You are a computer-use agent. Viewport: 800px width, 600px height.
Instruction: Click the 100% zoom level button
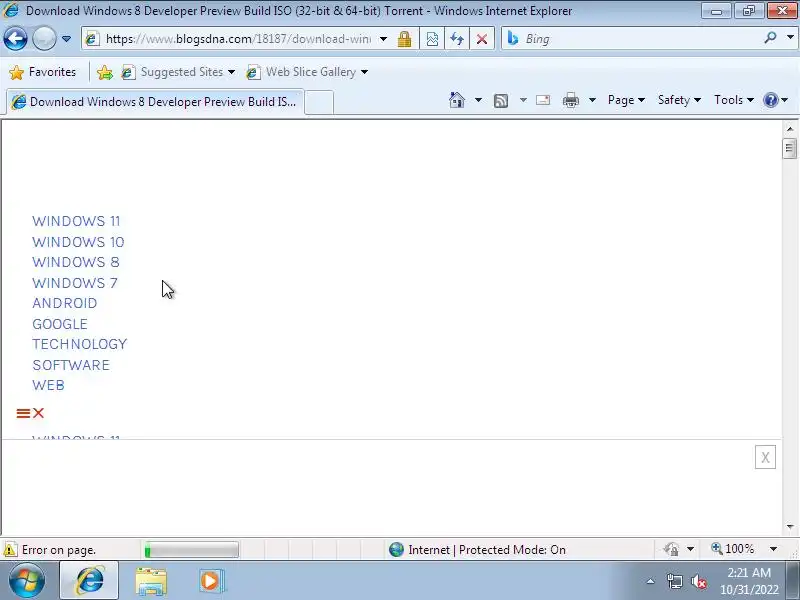733,549
